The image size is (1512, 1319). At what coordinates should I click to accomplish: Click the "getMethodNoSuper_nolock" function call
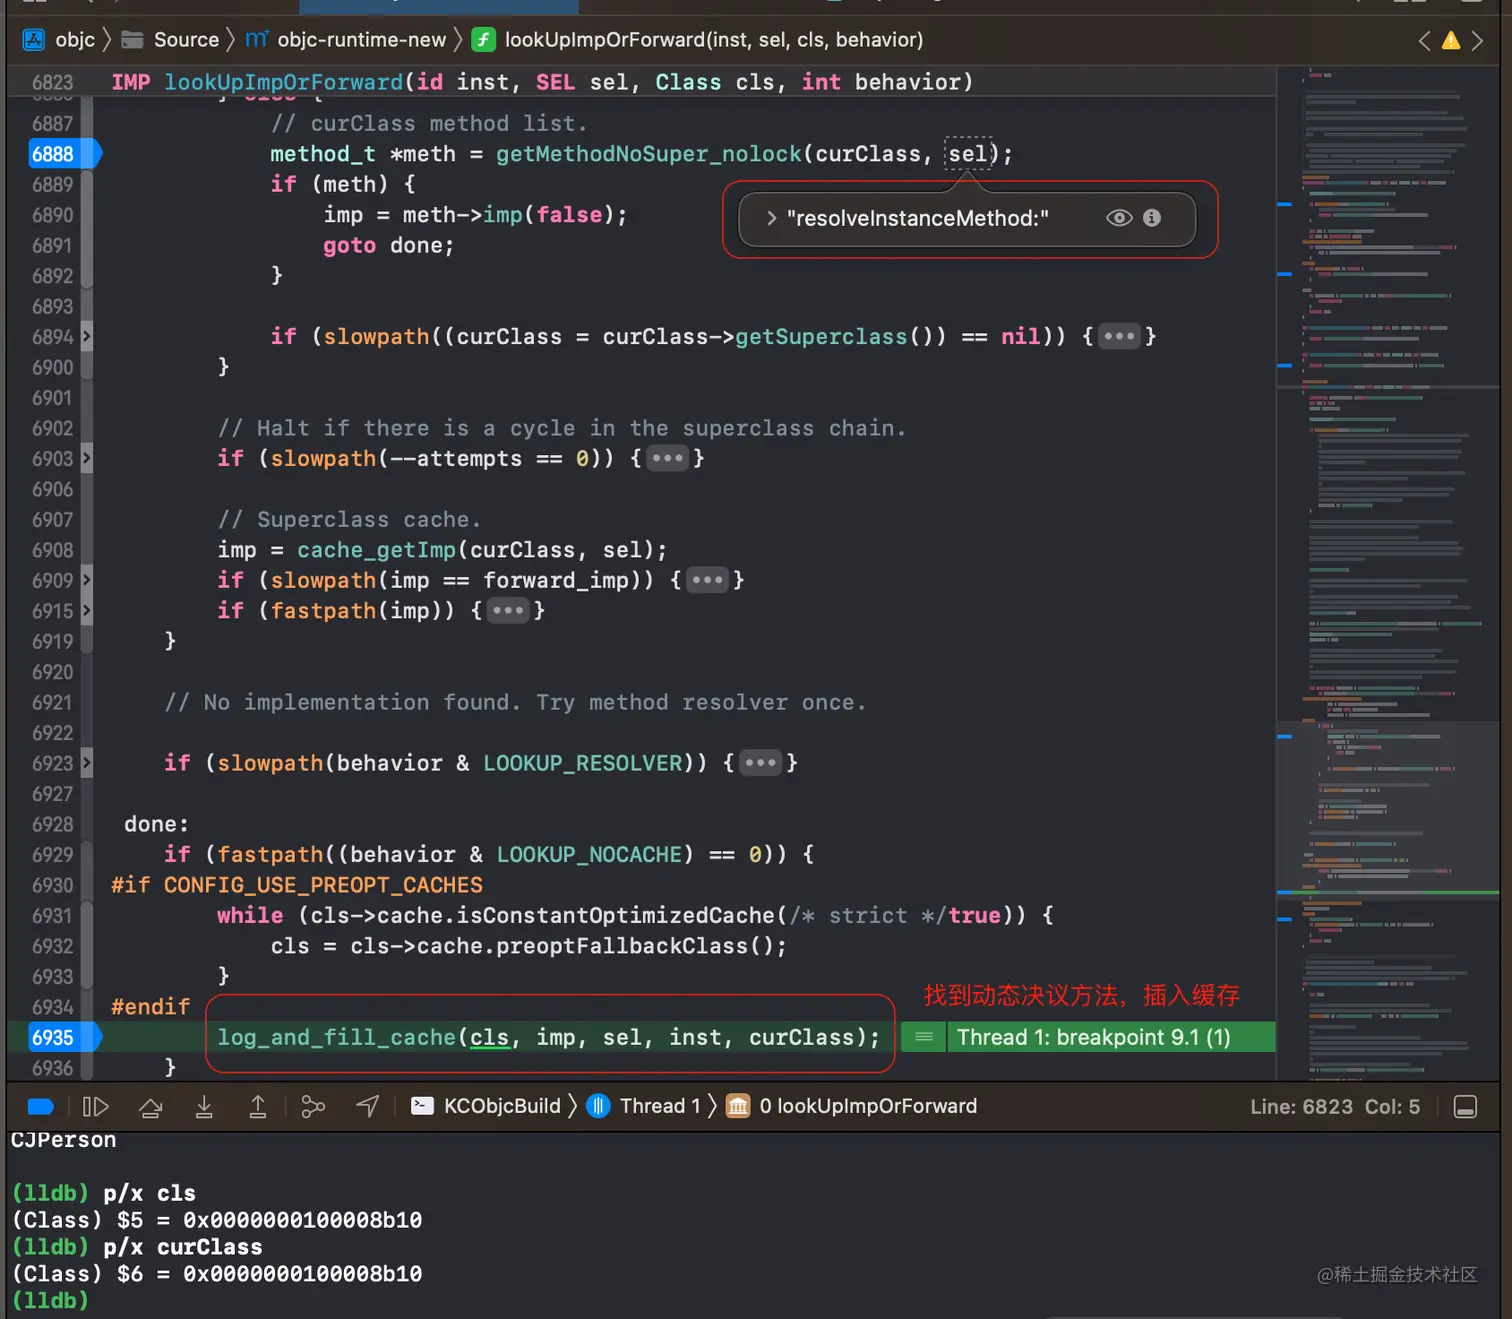(x=649, y=154)
